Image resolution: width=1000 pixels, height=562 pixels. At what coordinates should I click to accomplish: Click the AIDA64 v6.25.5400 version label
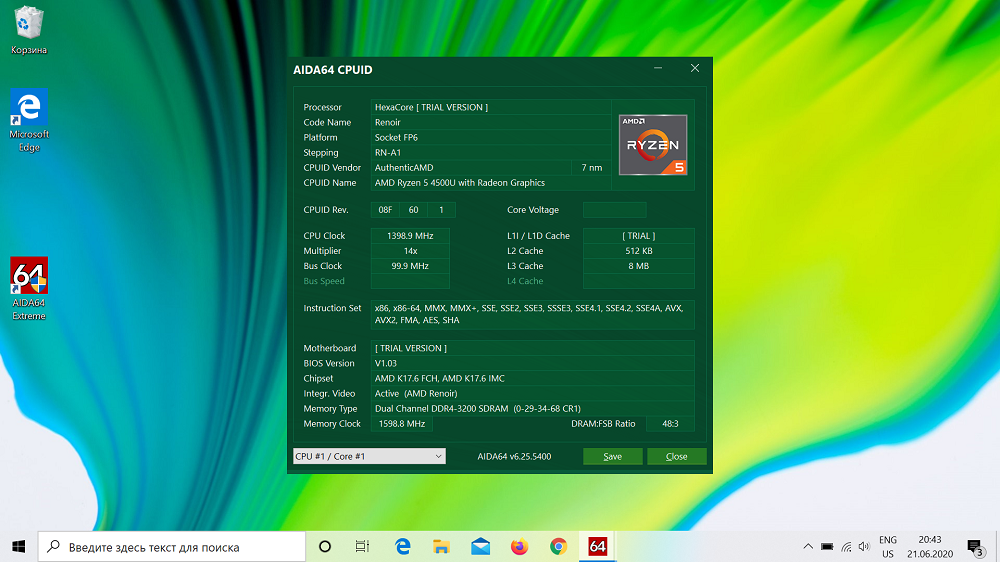[514, 456]
